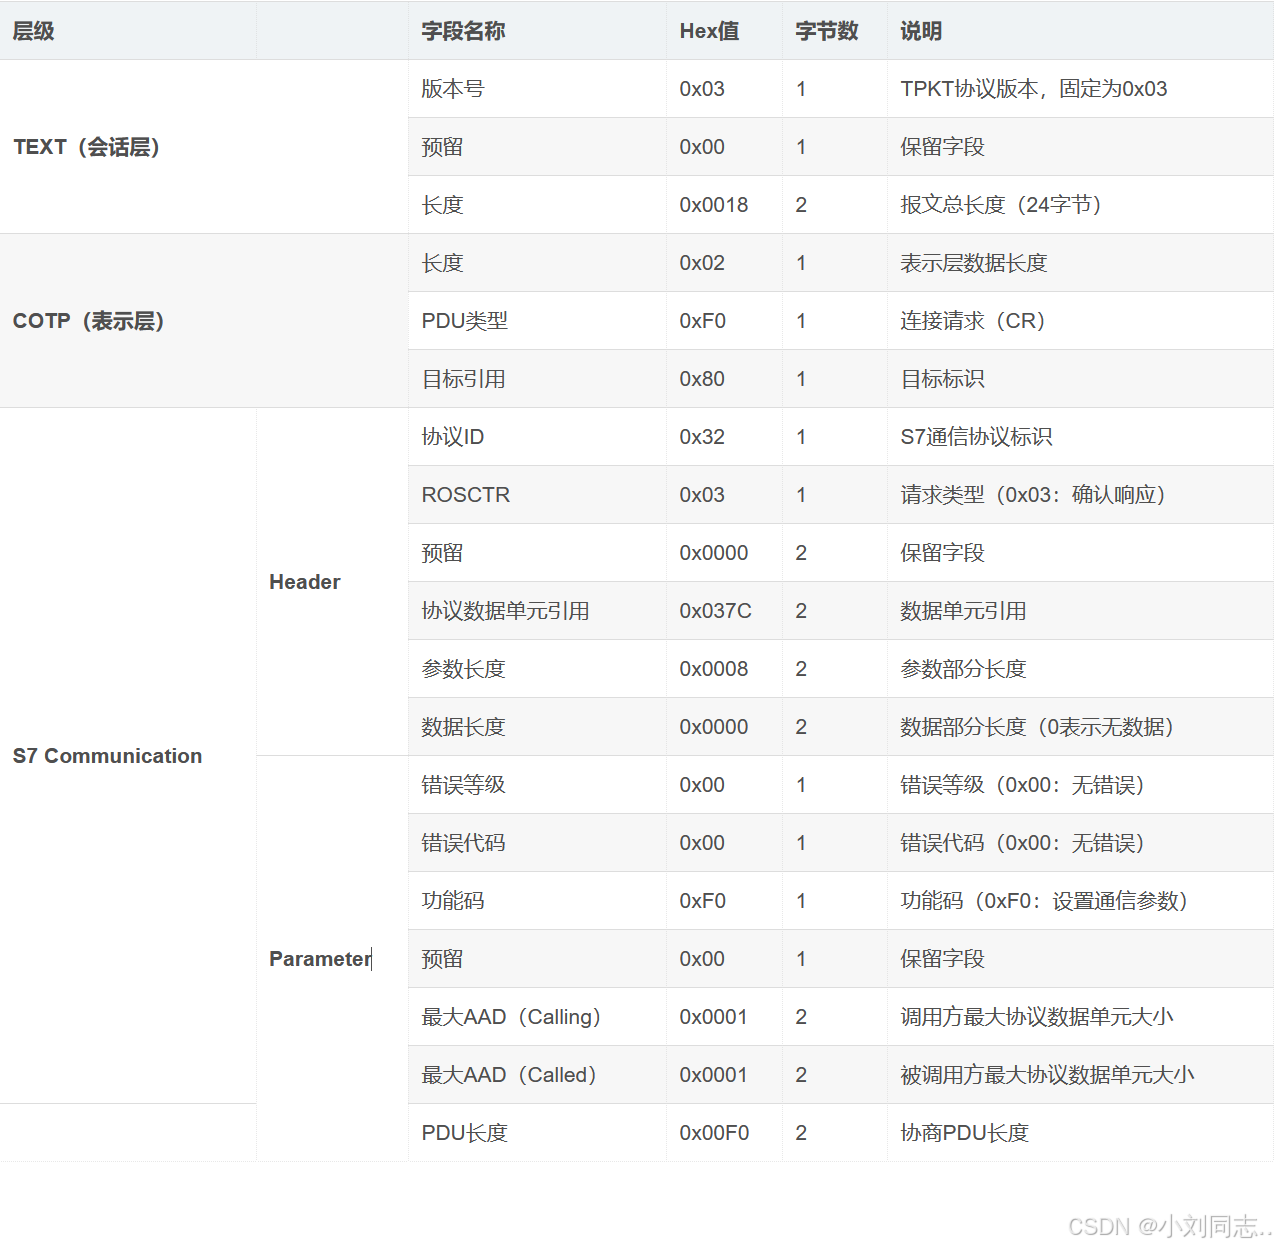The height and width of the screenshot is (1248, 1277).
Task: Click hex value 0x03 in the ROSCTR row
Action: 702,495
